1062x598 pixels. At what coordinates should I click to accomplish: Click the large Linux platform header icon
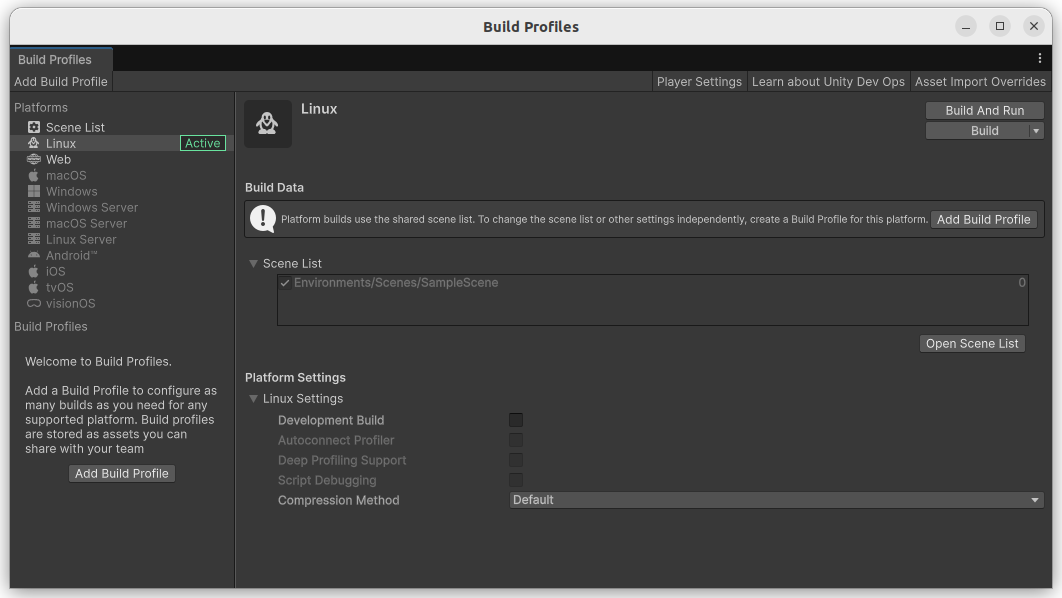click(268, 124)
